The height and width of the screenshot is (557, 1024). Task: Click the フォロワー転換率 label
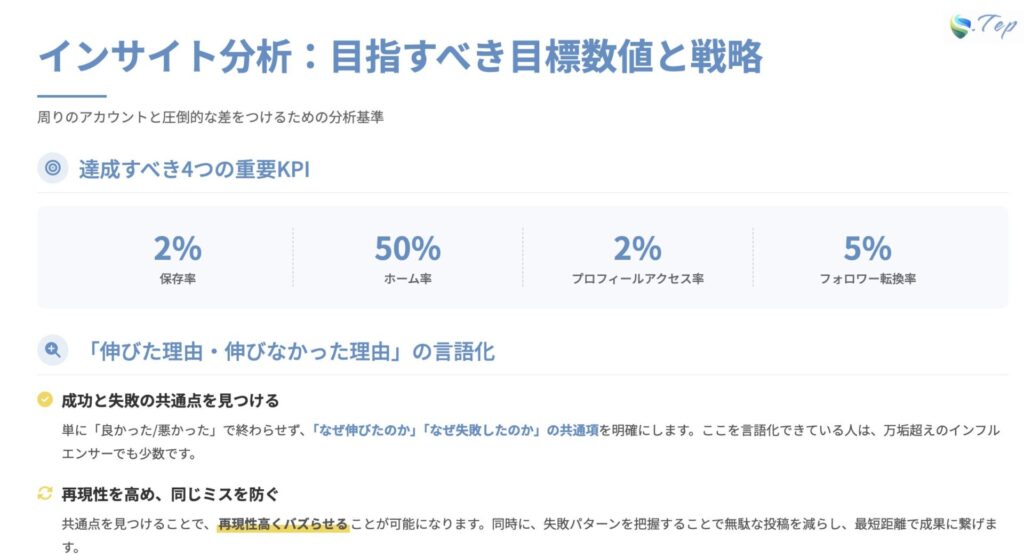[867, 278]
